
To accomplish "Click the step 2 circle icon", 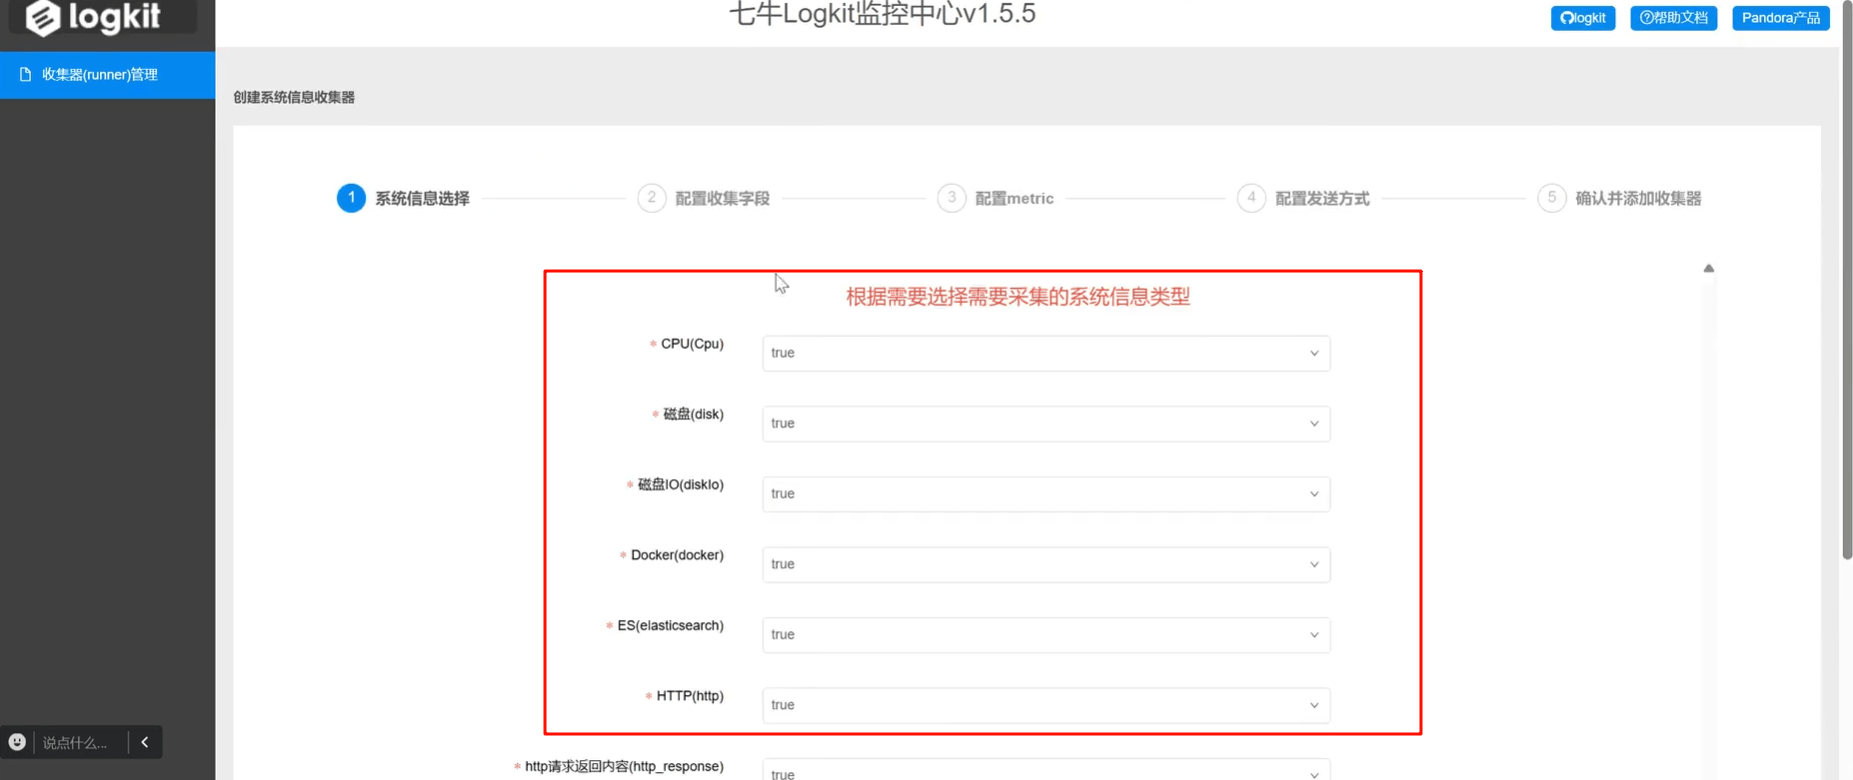I will [651, 198].
